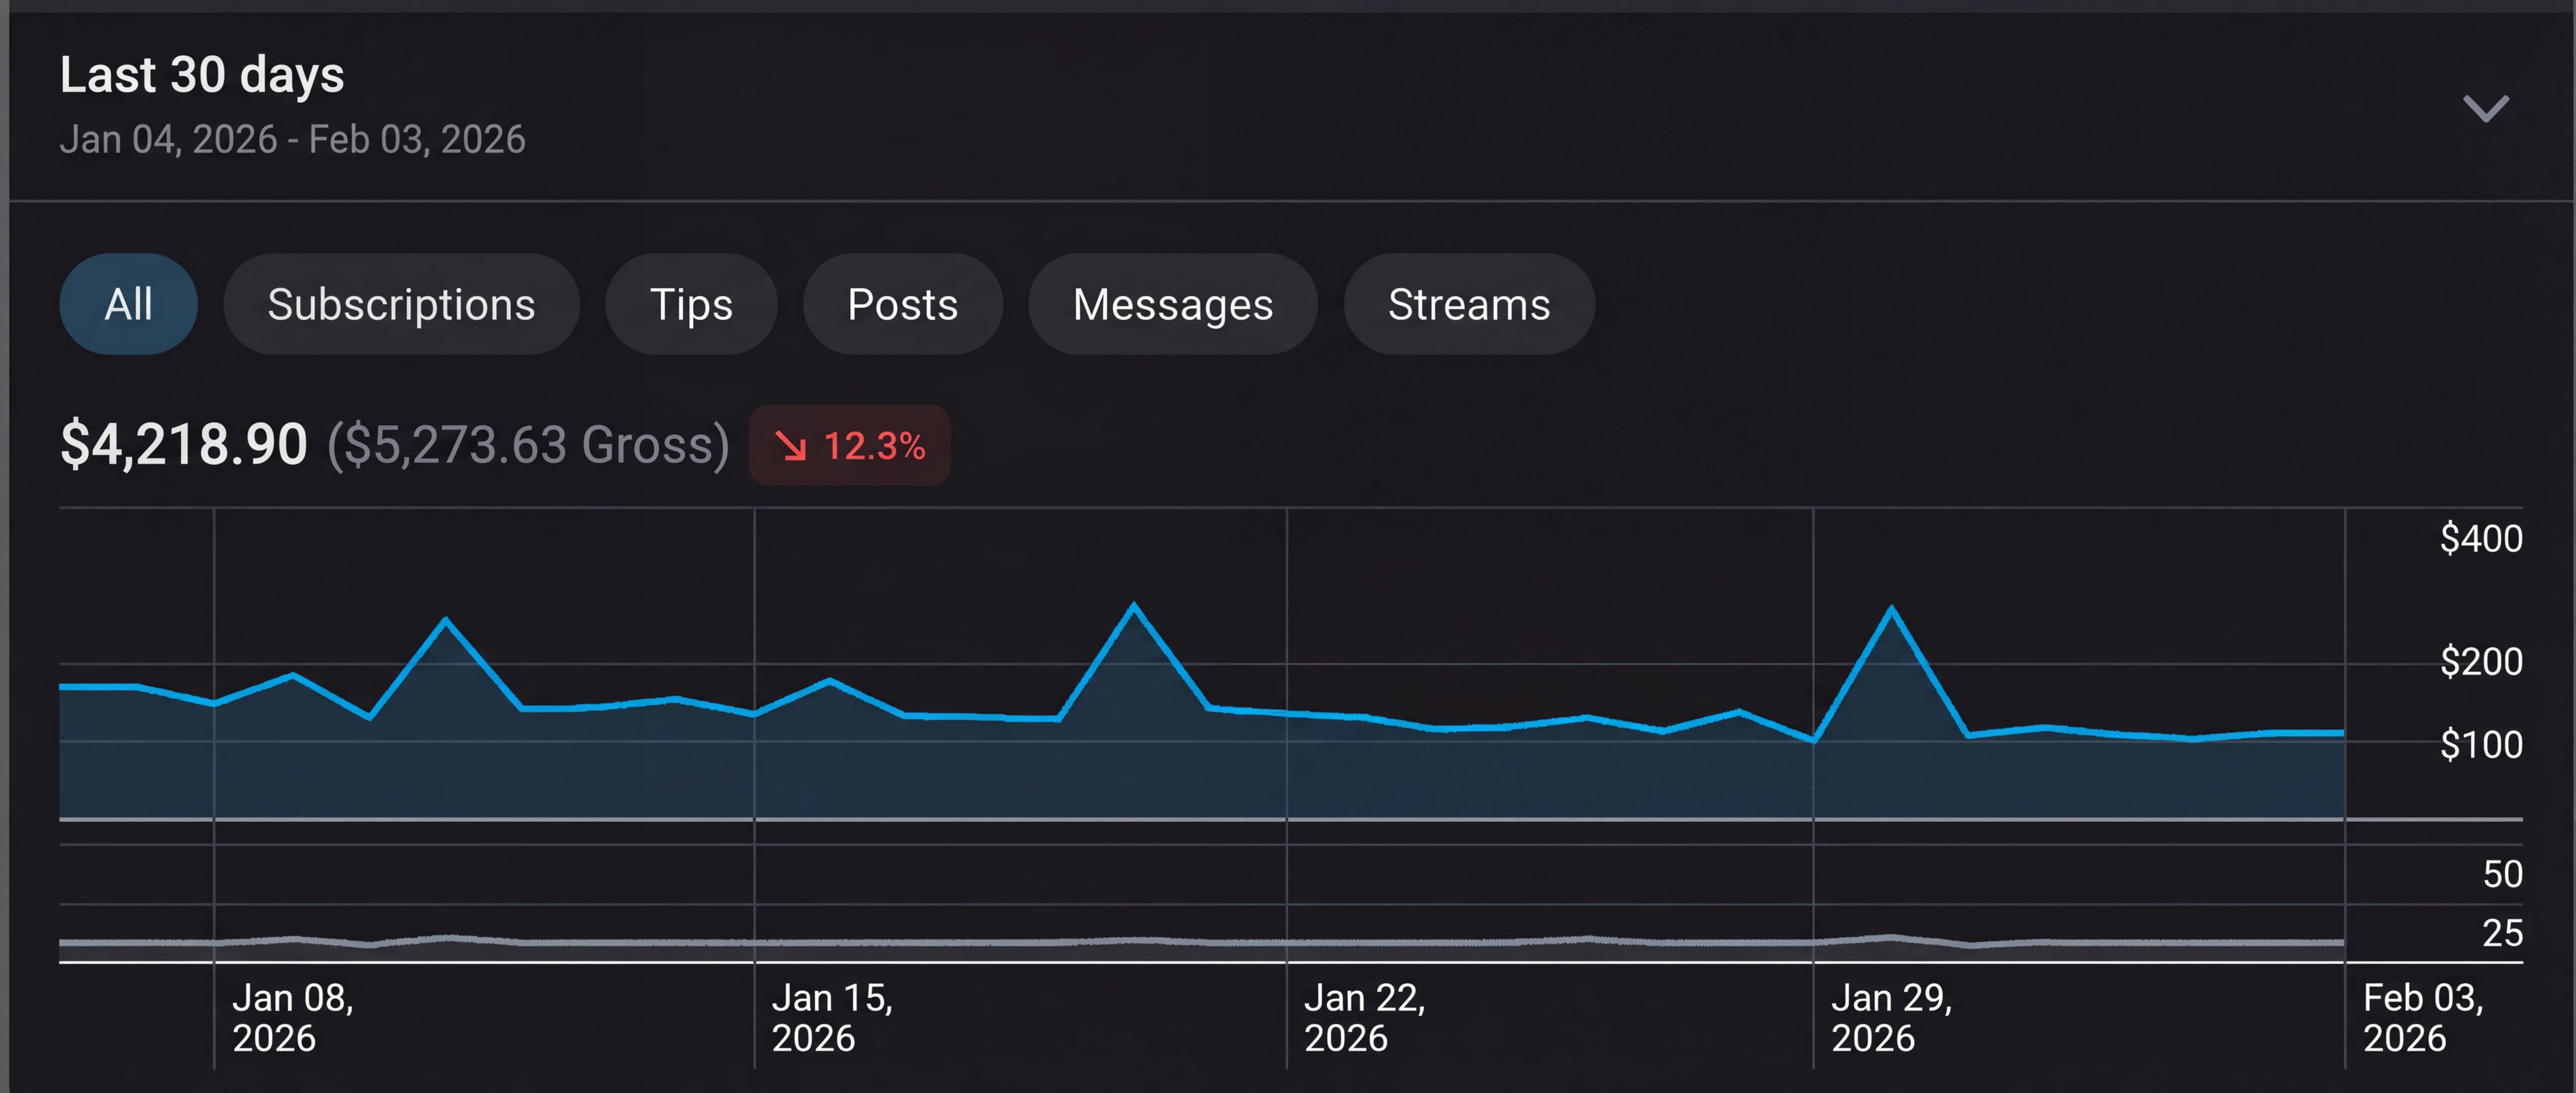Viewport: 2576px width, 1093px height.
Task: Open the Tips earnings tab
Action: (x=691, y=304)
